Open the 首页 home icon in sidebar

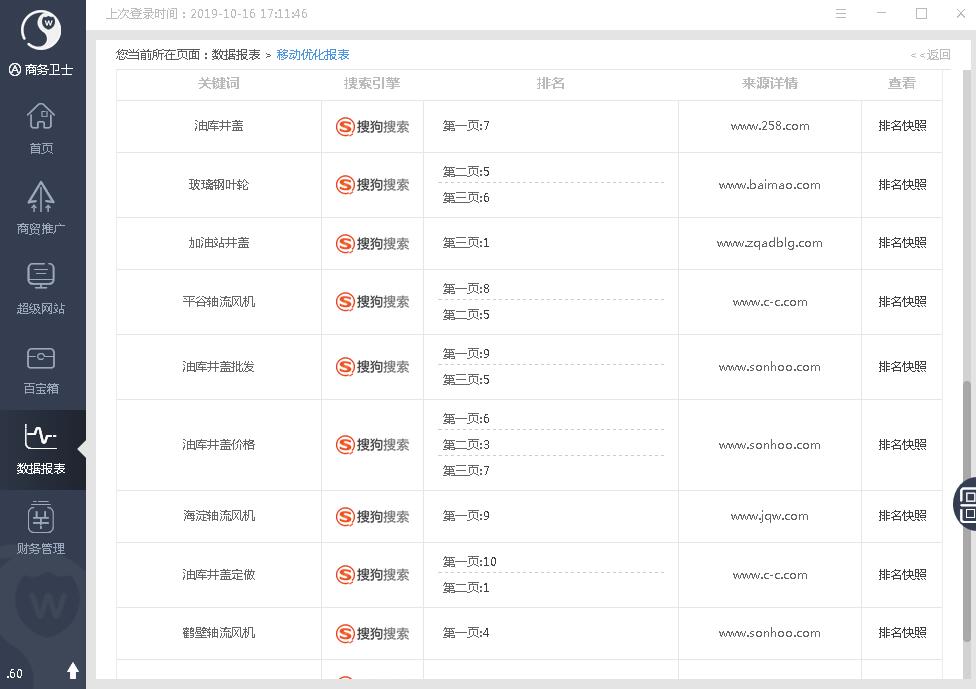41,127
